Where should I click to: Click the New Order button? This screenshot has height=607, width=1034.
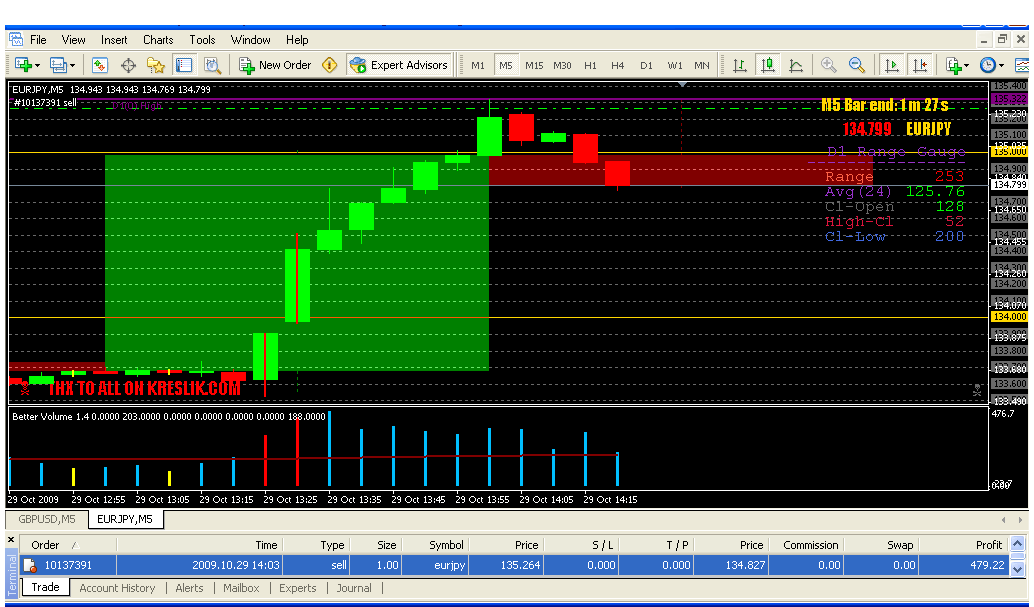pyautogui.click(x=275, y=65)
